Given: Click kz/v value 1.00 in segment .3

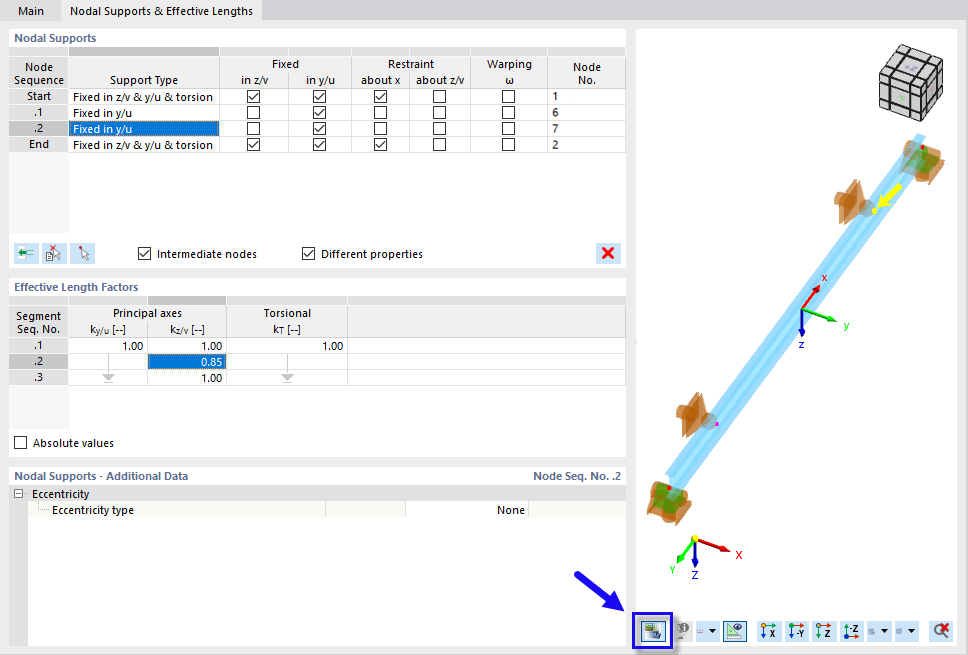Looking at the screenshot, I should click(187, 378).
